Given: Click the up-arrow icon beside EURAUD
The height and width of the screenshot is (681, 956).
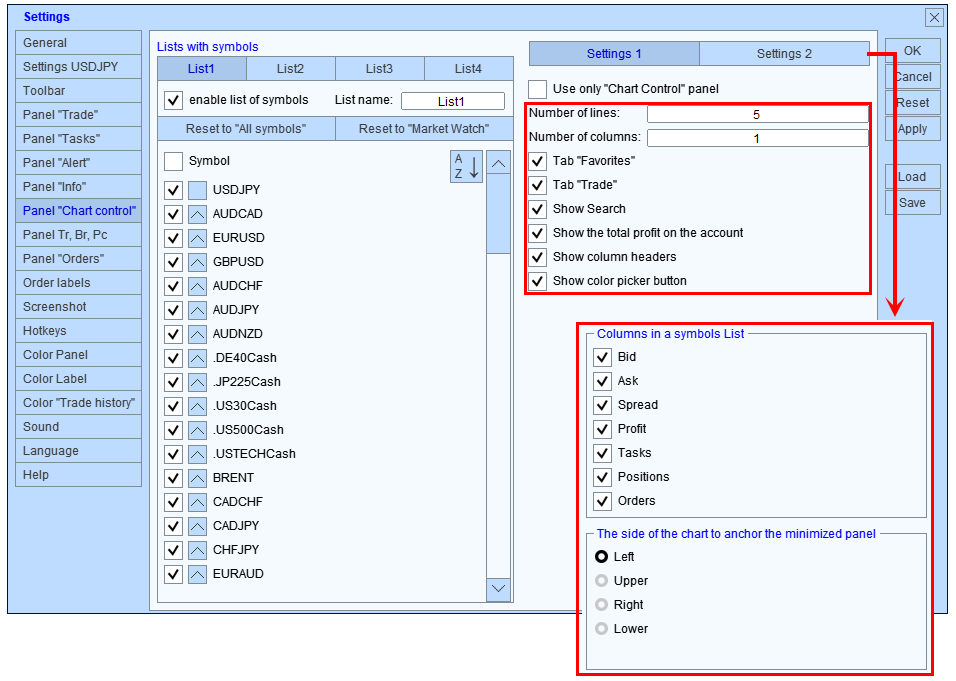Looking at the screenshot, I should pos(197,574).
